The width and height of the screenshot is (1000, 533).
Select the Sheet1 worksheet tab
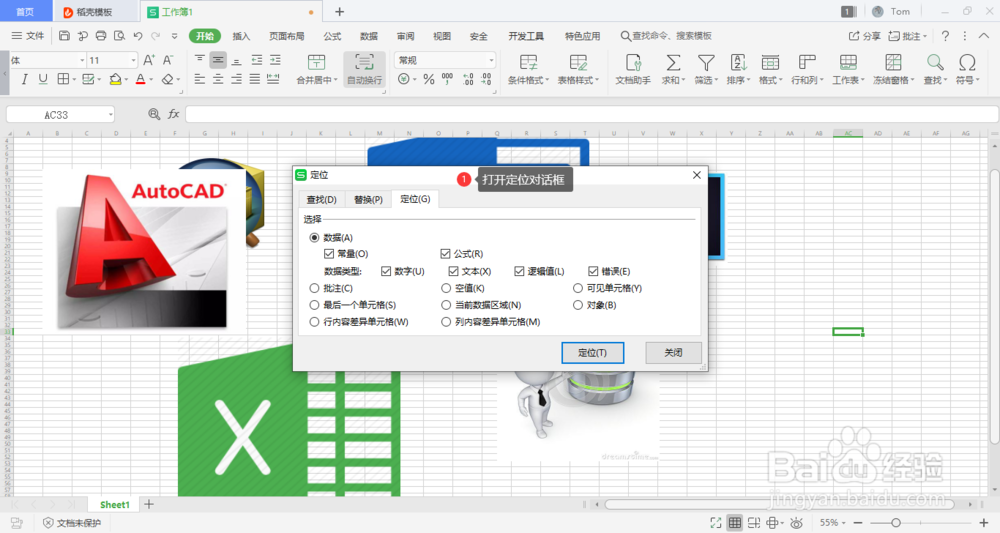pos(115,504)
